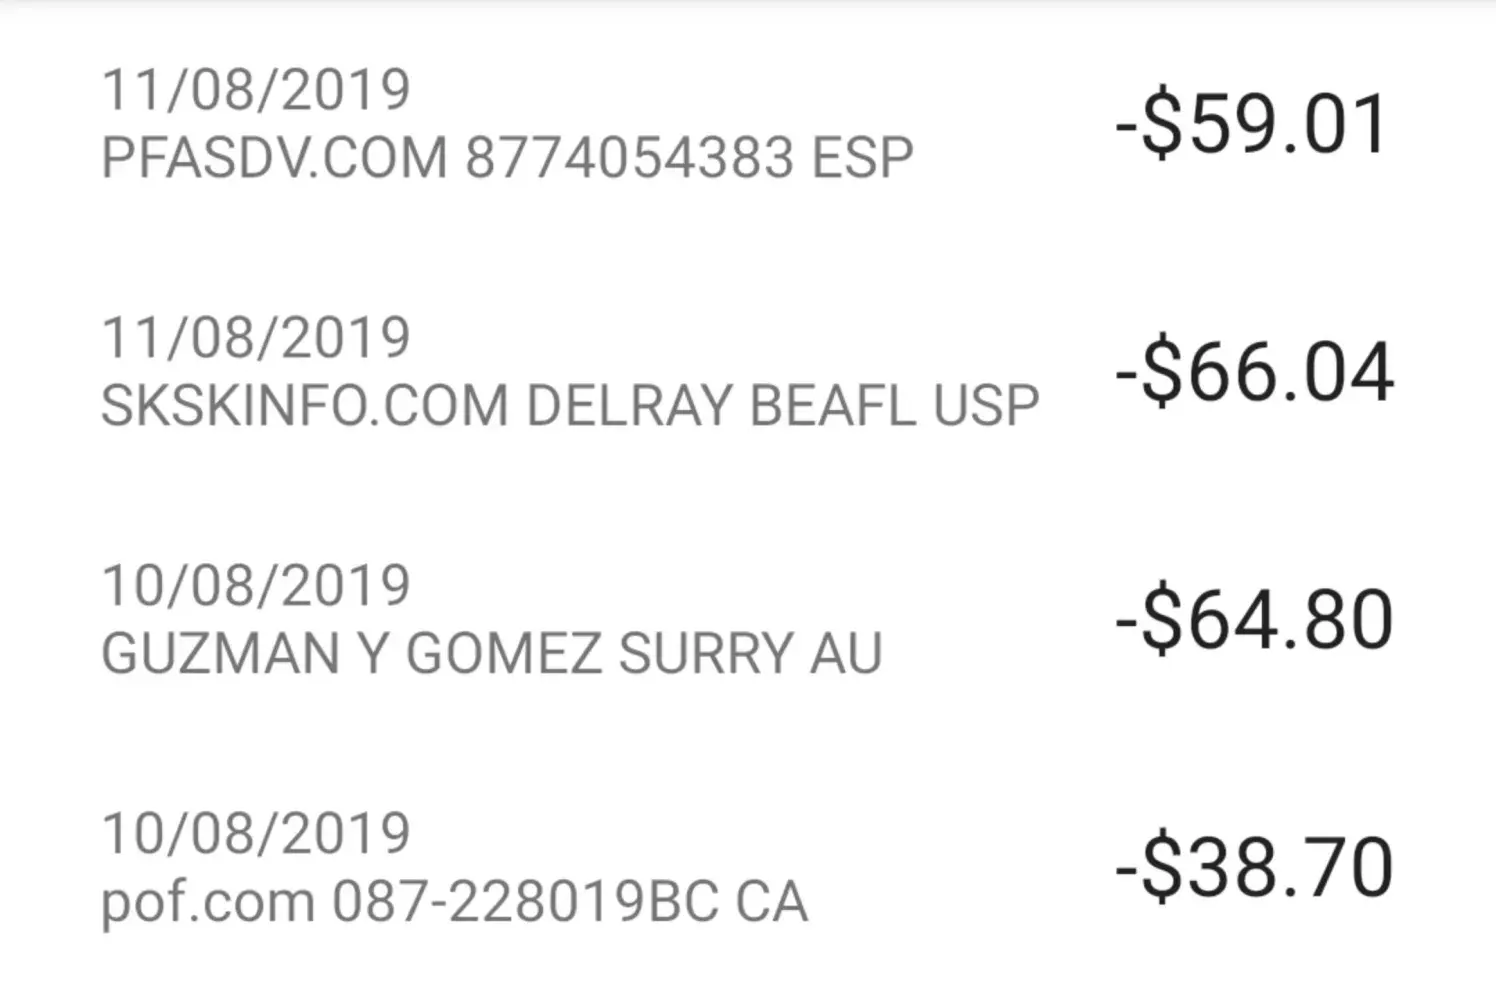
Task: Tap the -$59.01 transaction amount
Action: 1252,125
